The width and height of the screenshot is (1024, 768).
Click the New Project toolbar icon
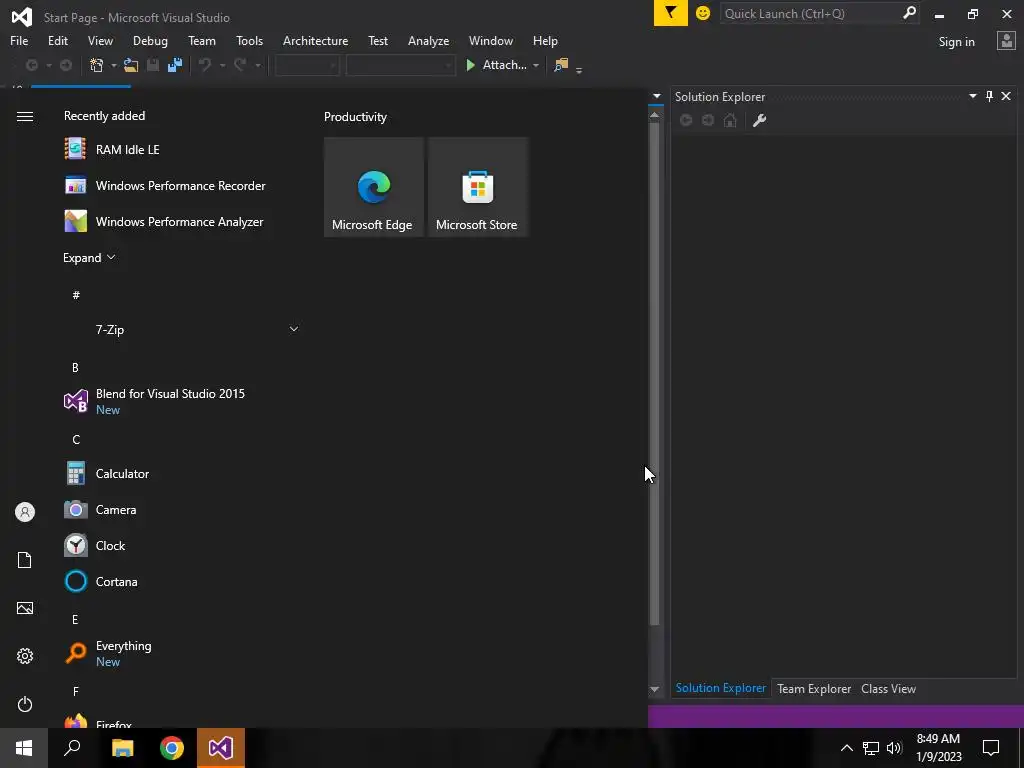(97, 65)
